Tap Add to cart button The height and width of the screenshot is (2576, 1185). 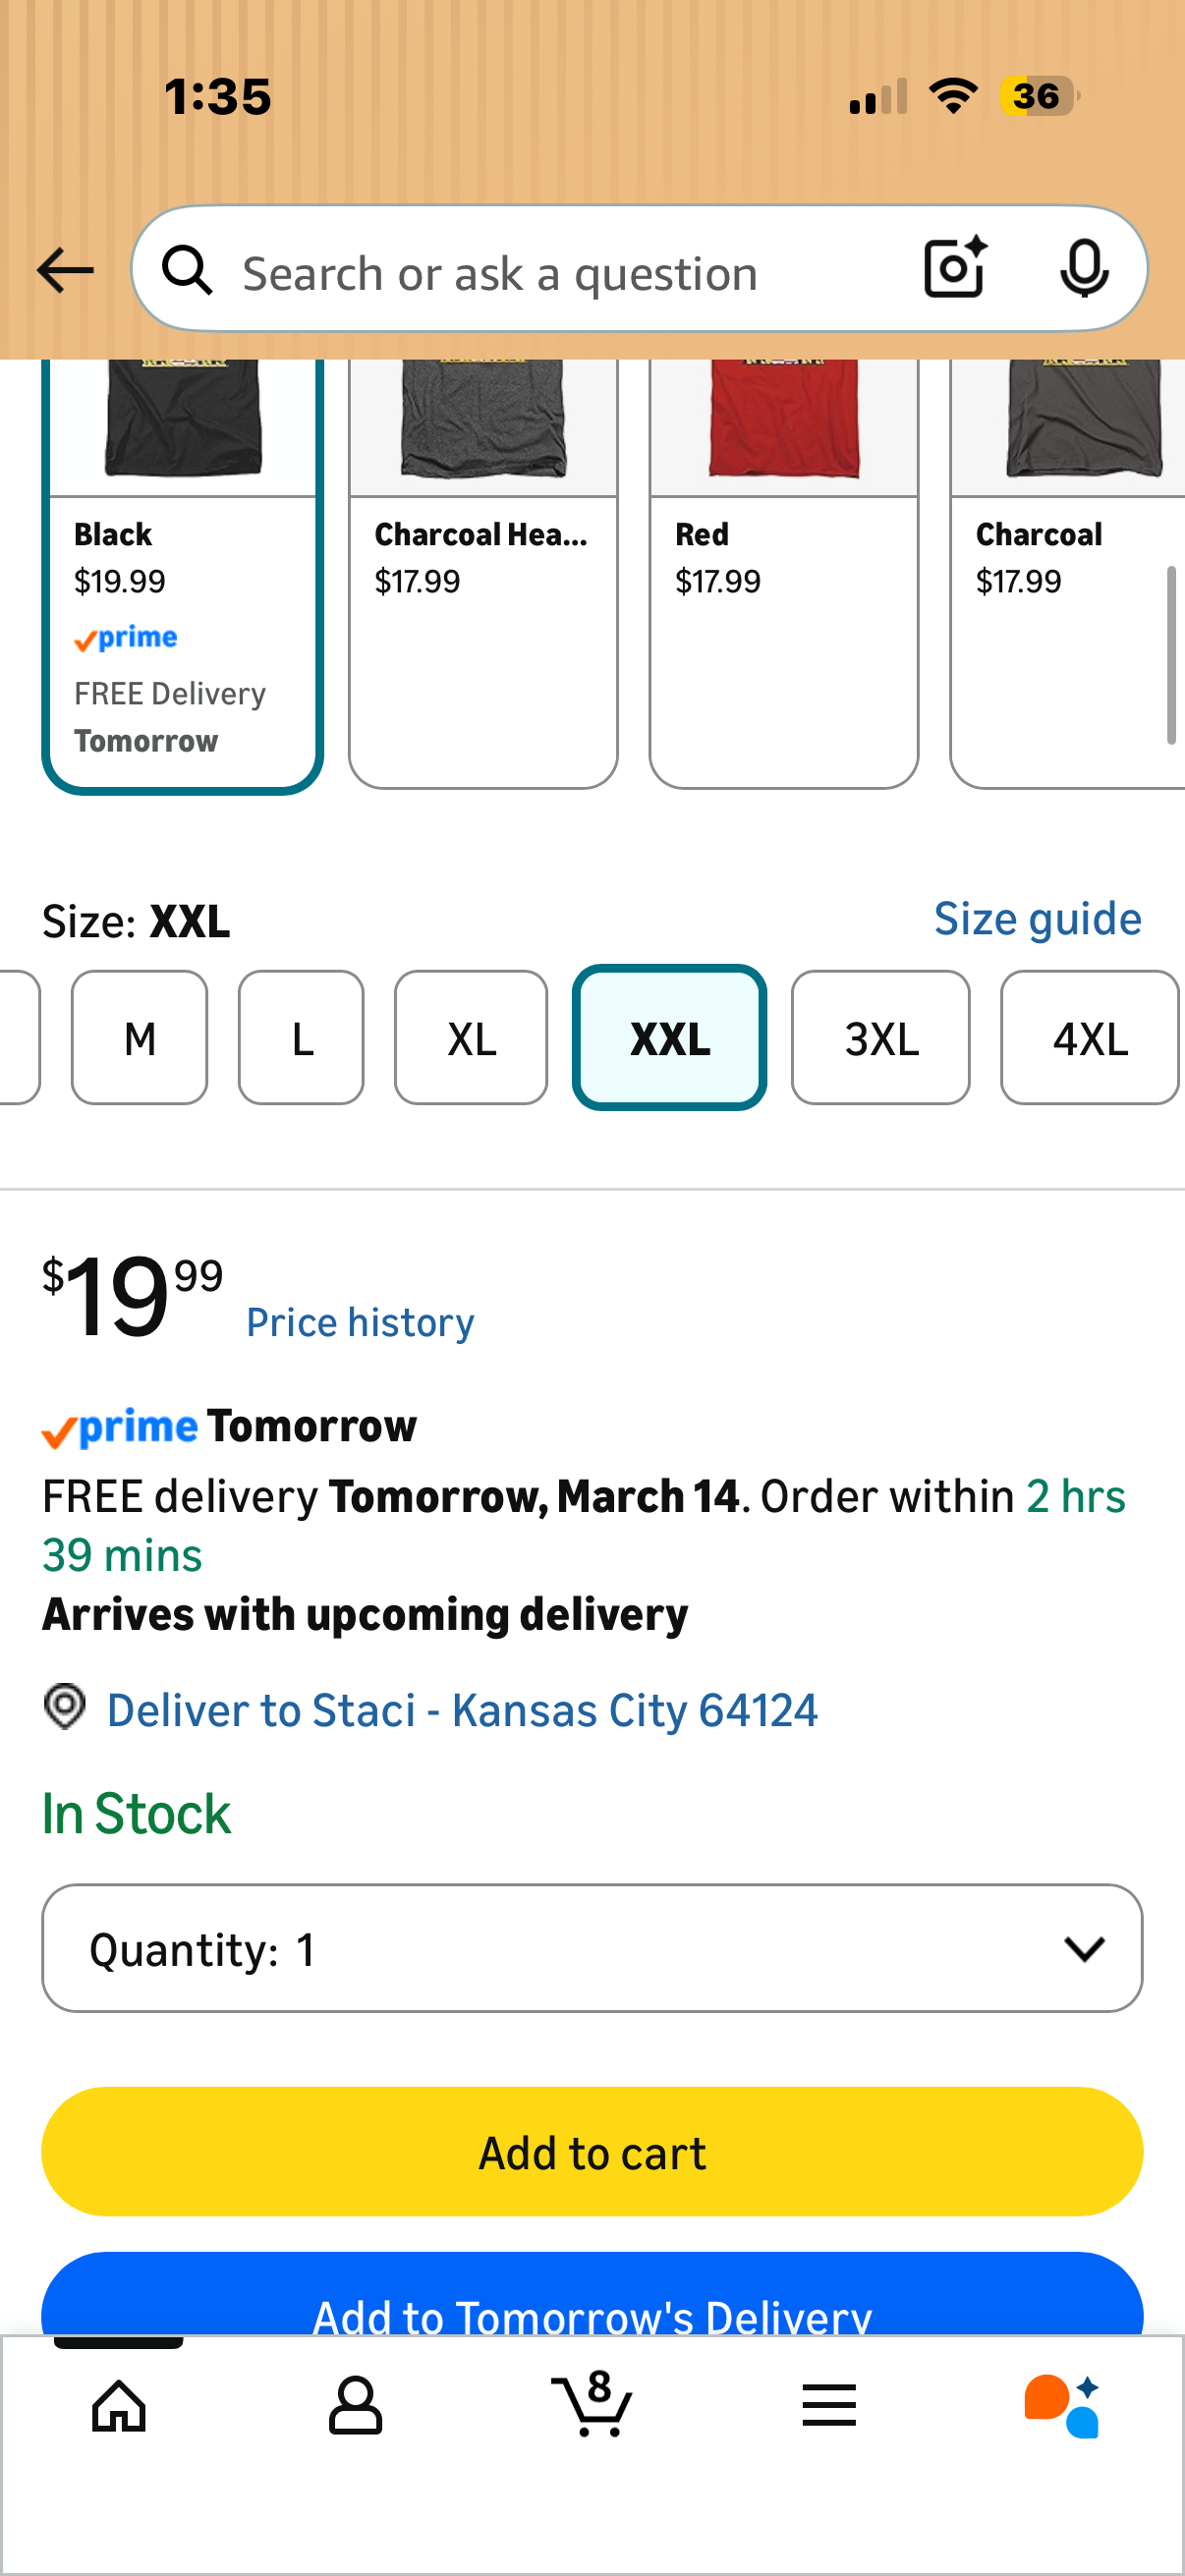(592, 2152)
